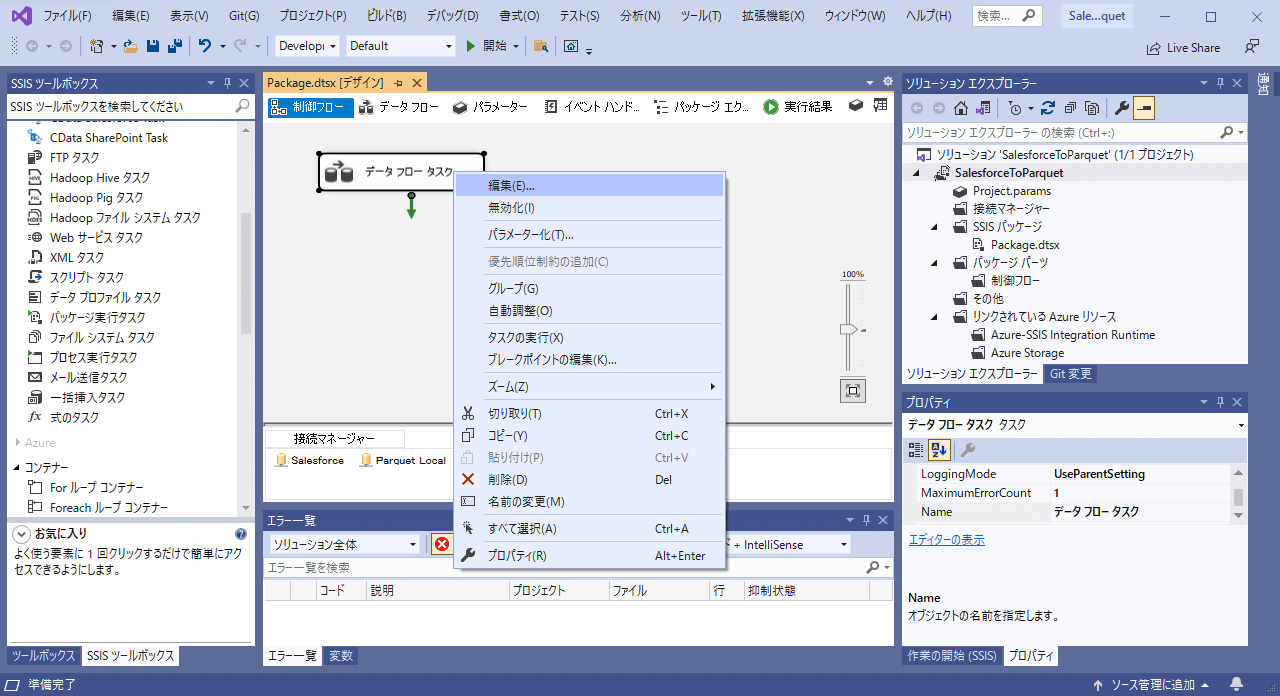Image resolution: width=1280 pixels, height=696 pixels.
Task: Select パラメーター化(T)... in the context menu
Action: click(589, 235)
